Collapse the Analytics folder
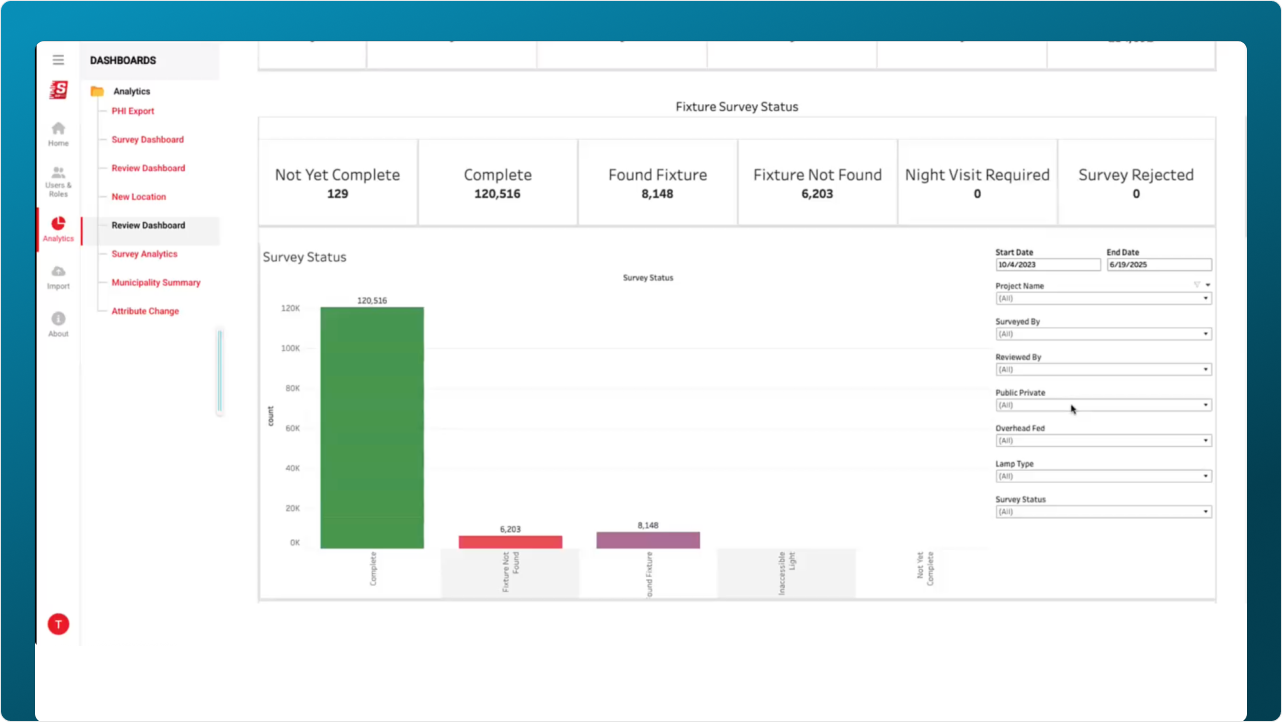 97,91
